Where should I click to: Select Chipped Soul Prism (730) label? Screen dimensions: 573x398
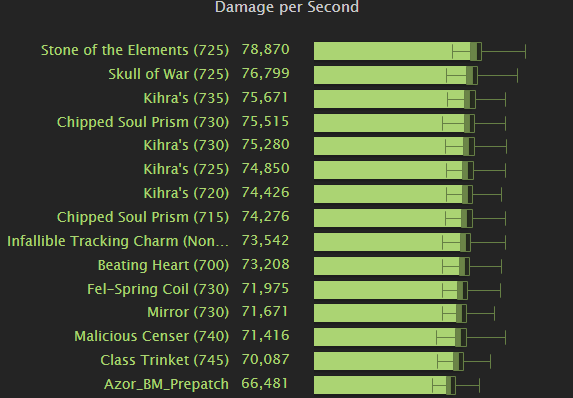coord(143,122)
